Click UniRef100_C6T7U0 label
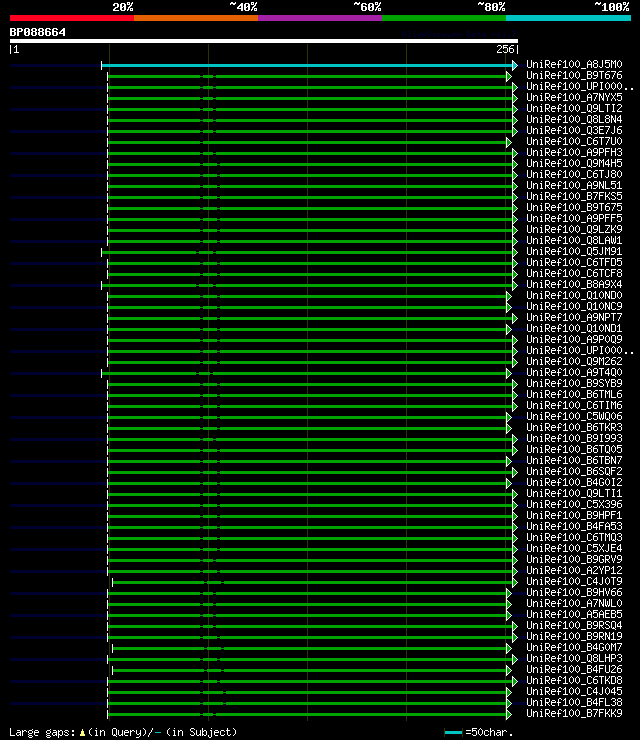This screenshot has width=640, height=740. (574, 142)
